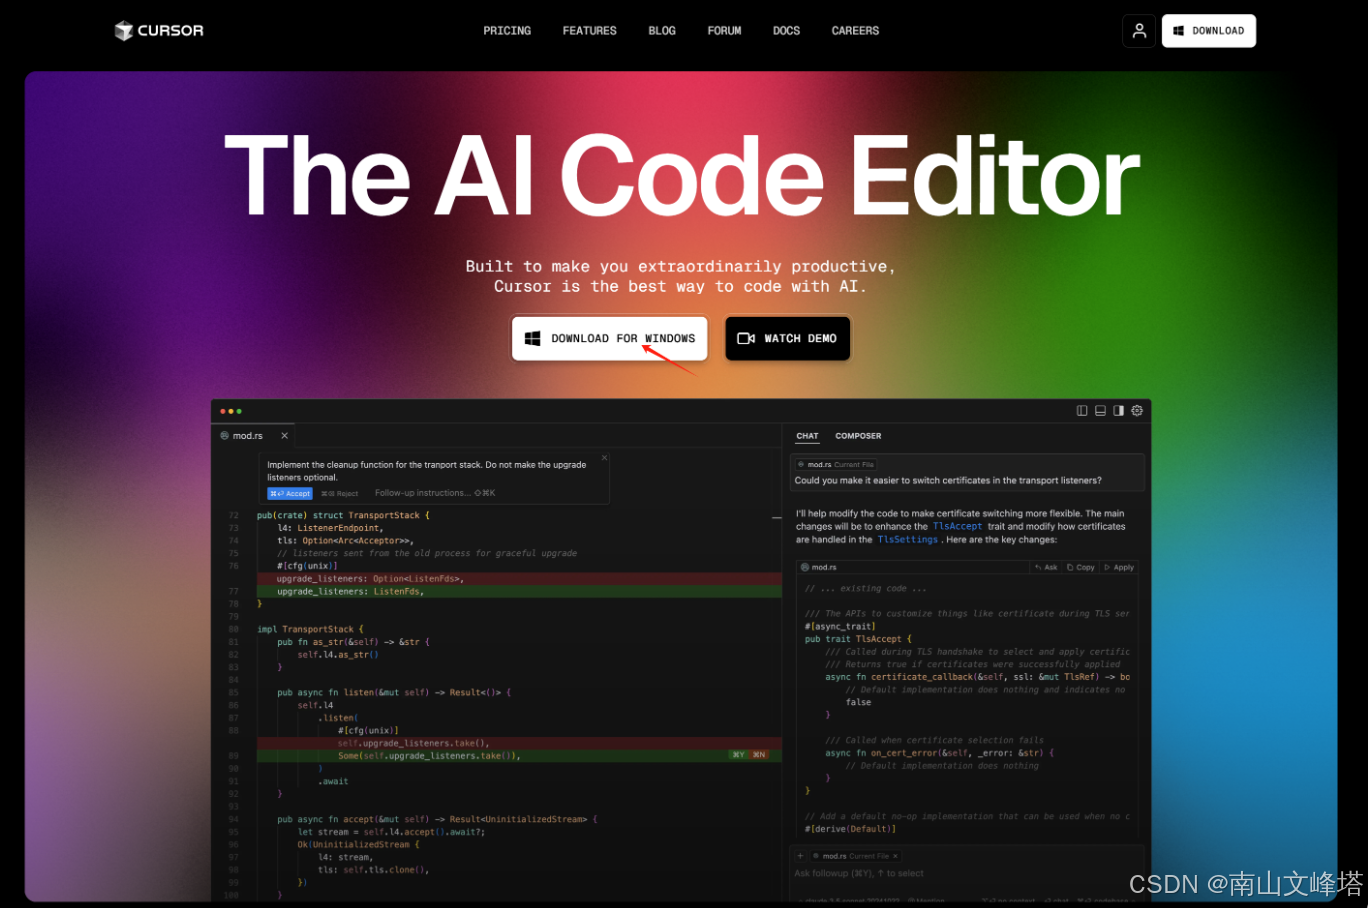
Task: Toggle the bottom panel layout icon
Action: [x=1100, y=411]
